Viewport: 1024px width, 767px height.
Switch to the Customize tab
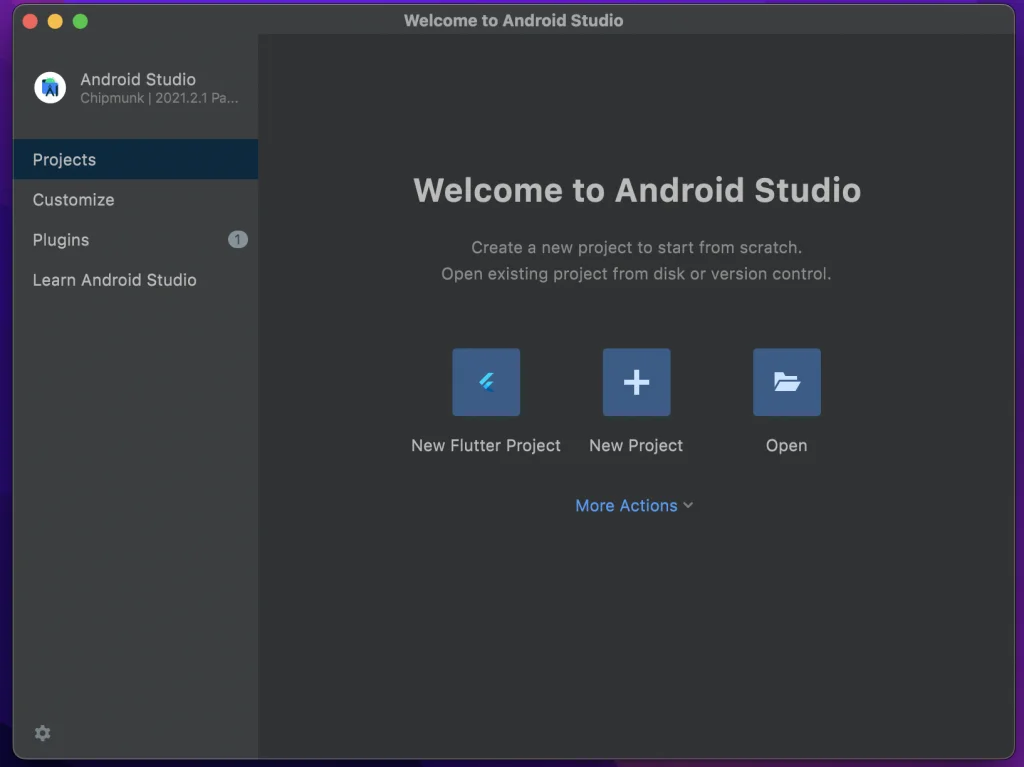click(x=73, y=200)
